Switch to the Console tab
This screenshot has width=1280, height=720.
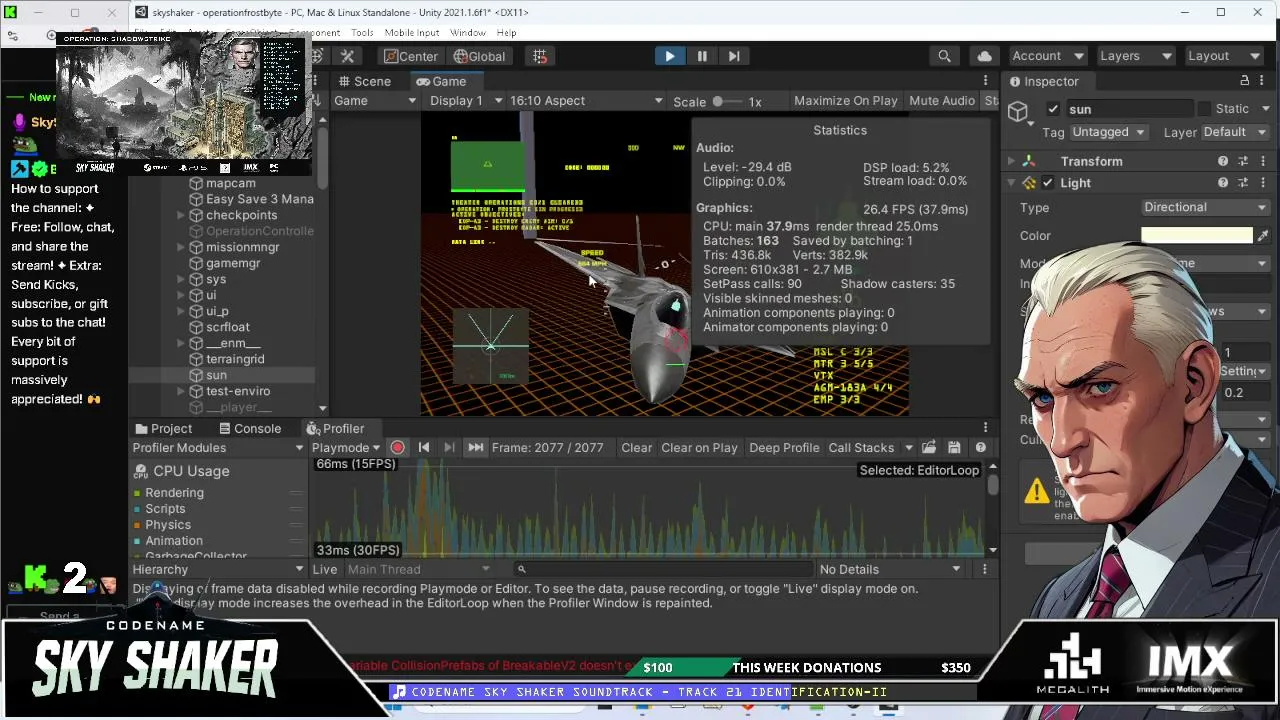tap(248, 428)
